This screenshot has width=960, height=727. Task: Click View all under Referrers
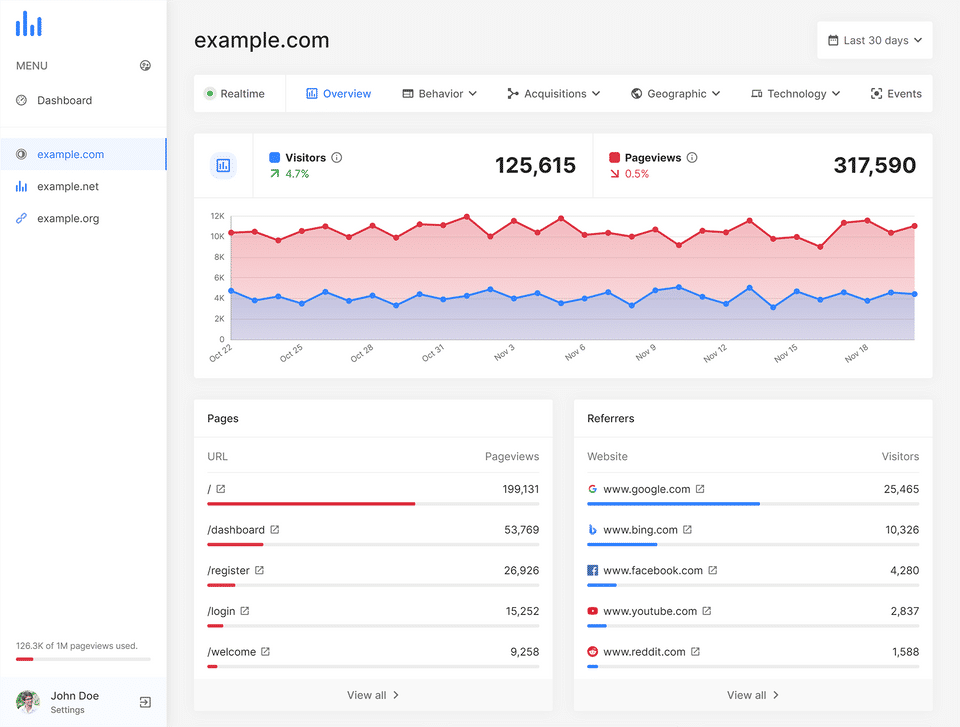point(753,695)
